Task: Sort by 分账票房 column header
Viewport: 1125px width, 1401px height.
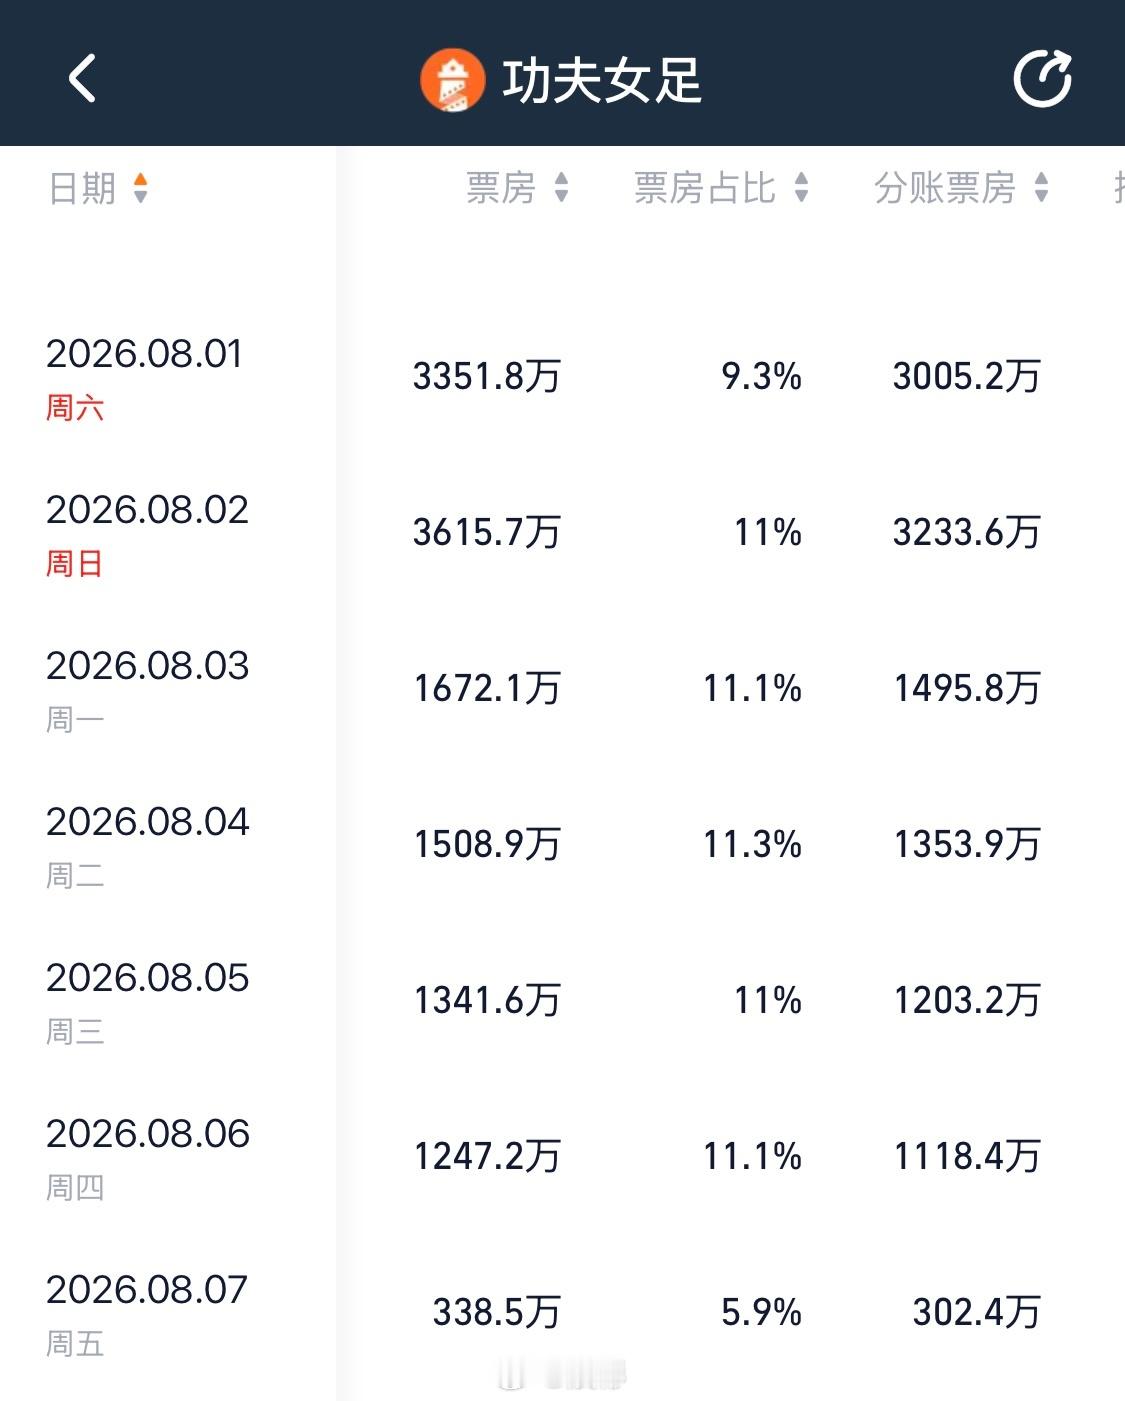Action: pyautogui.click(x=945, y=188)
